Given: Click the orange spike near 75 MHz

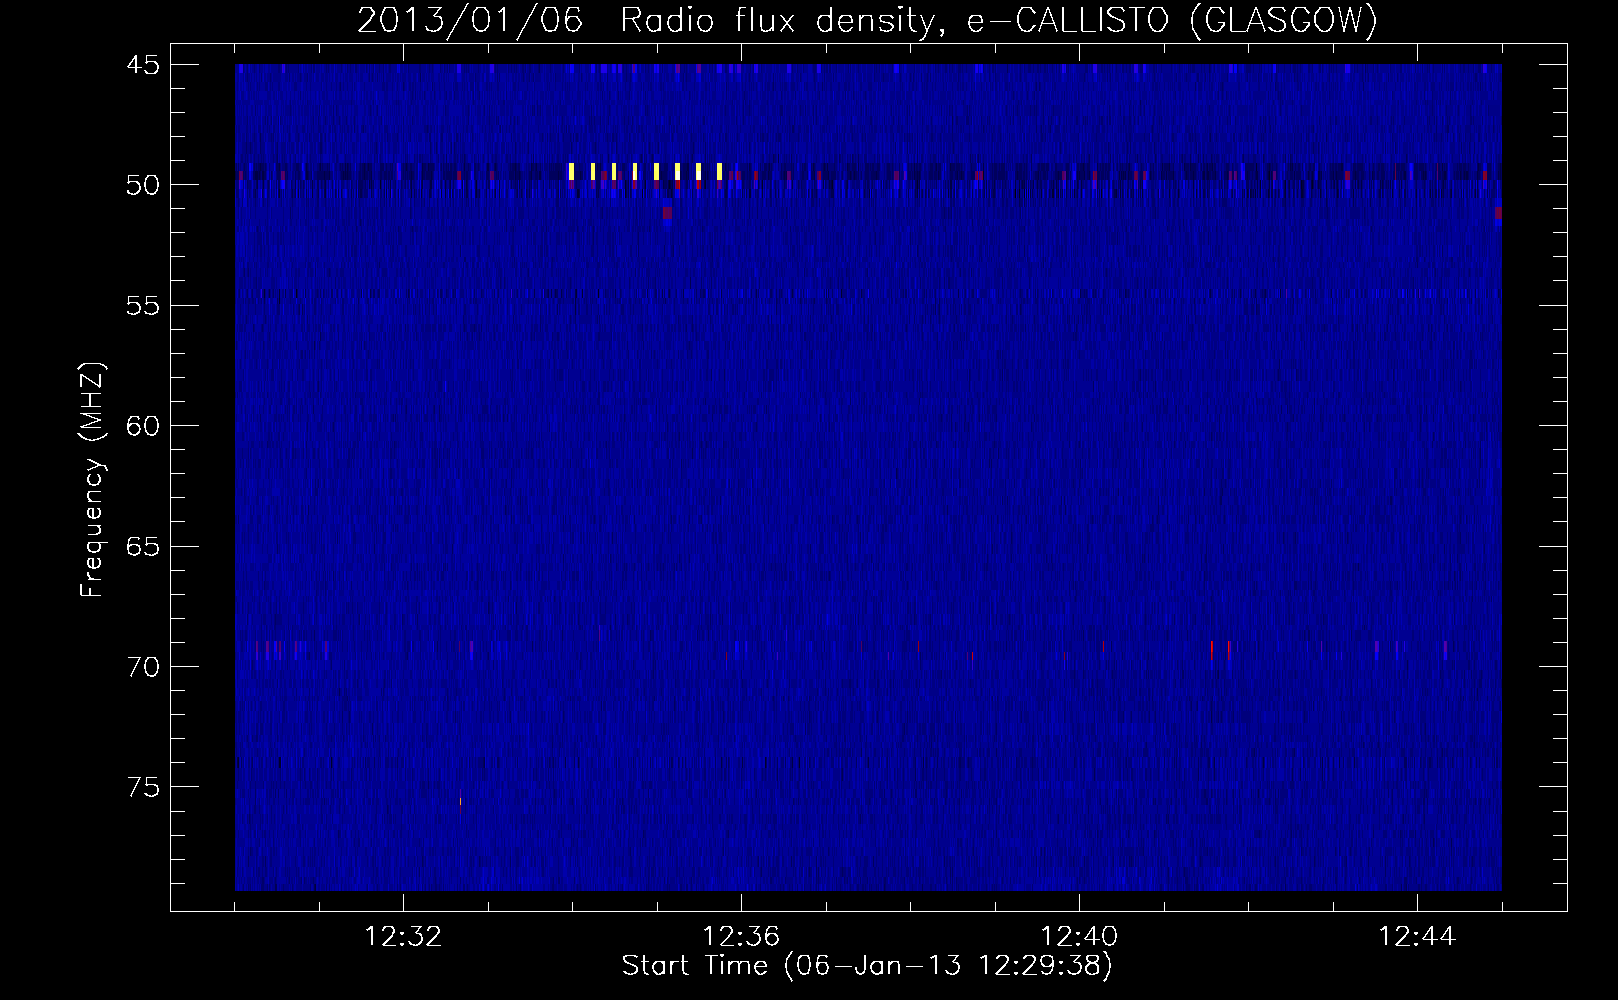Looking at the screenshot, I should [460, 799].
